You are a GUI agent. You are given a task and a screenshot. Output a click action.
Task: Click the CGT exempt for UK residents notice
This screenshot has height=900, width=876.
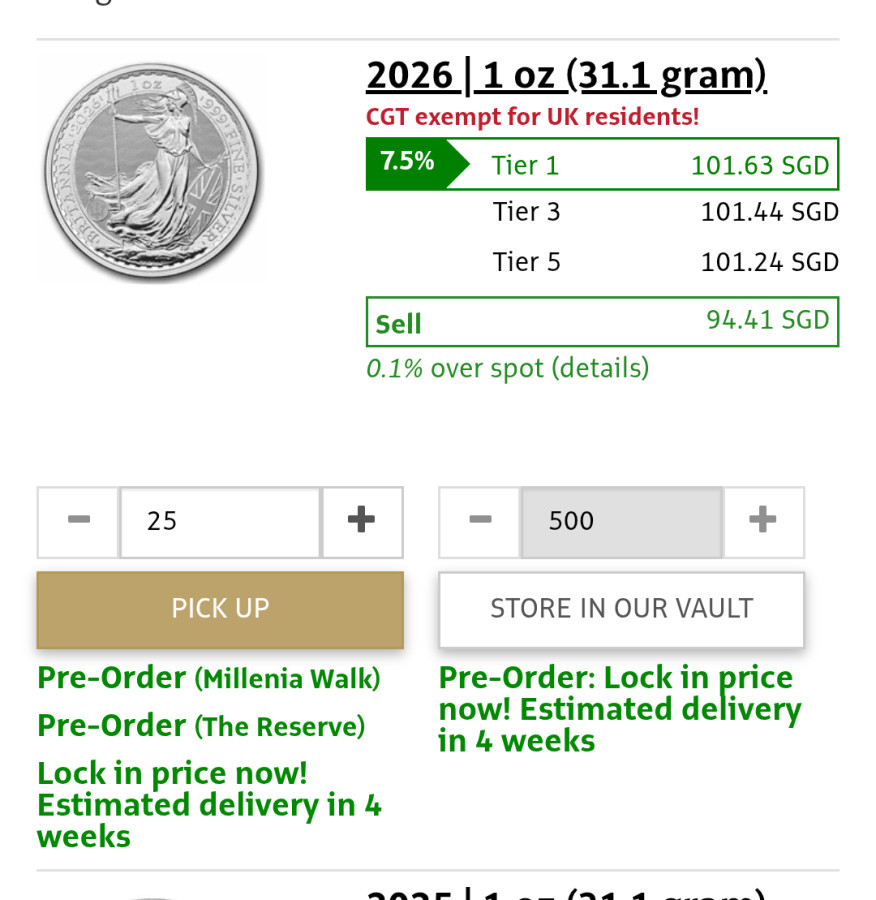pos(532,117)
